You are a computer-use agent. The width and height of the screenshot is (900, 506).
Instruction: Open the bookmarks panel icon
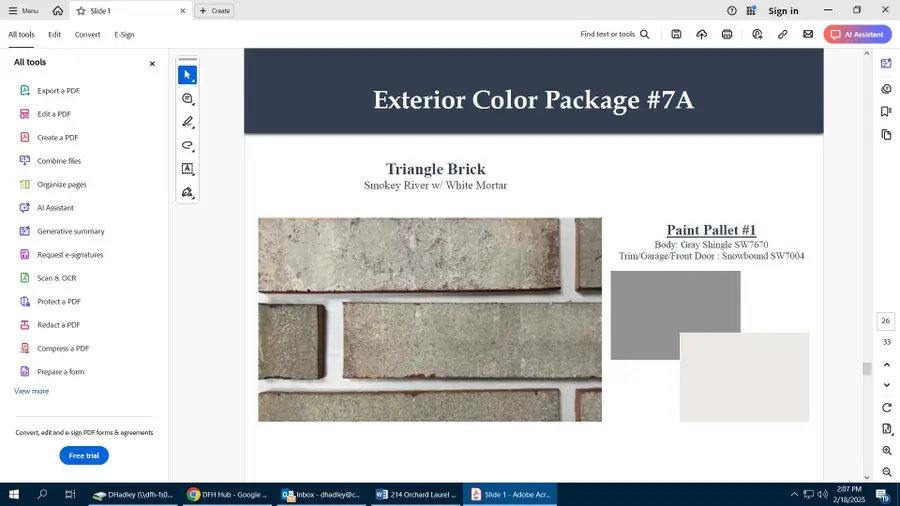[886, 111]
